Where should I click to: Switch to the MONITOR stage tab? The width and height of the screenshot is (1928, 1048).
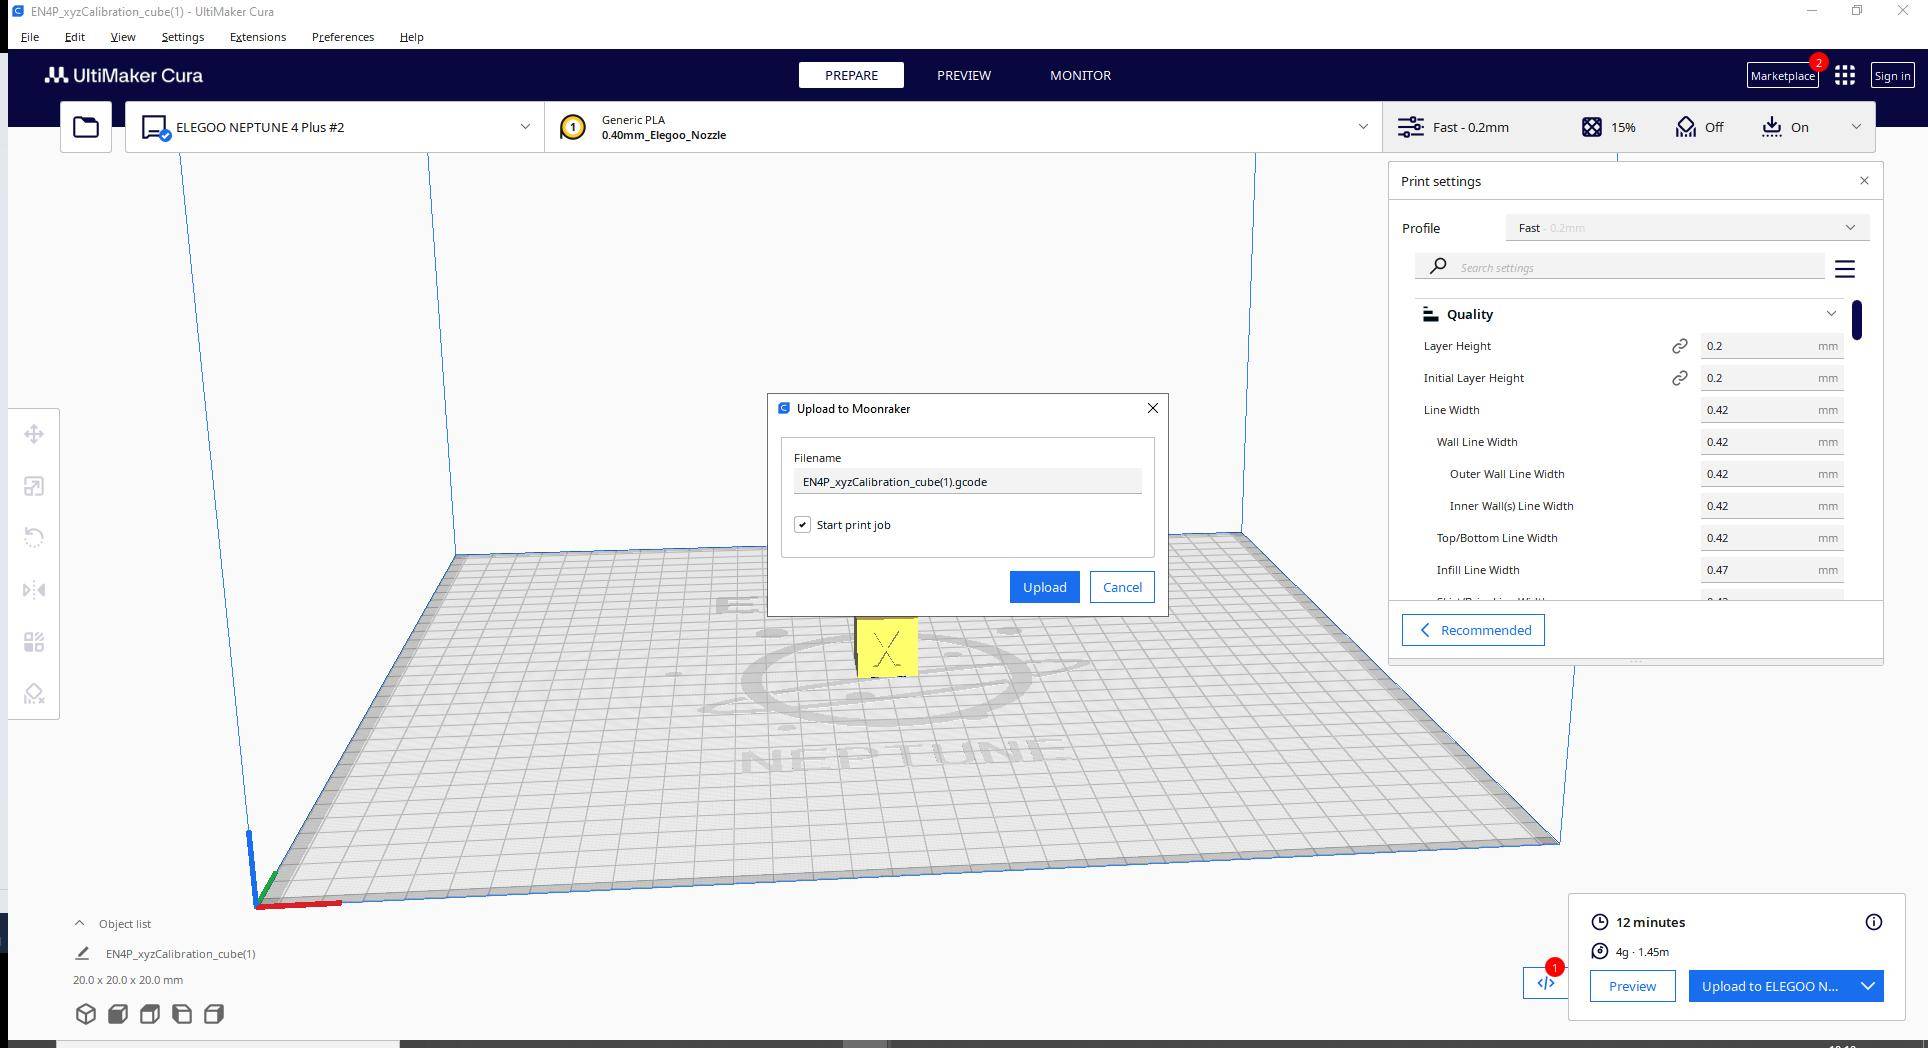tap(1080, 75)
